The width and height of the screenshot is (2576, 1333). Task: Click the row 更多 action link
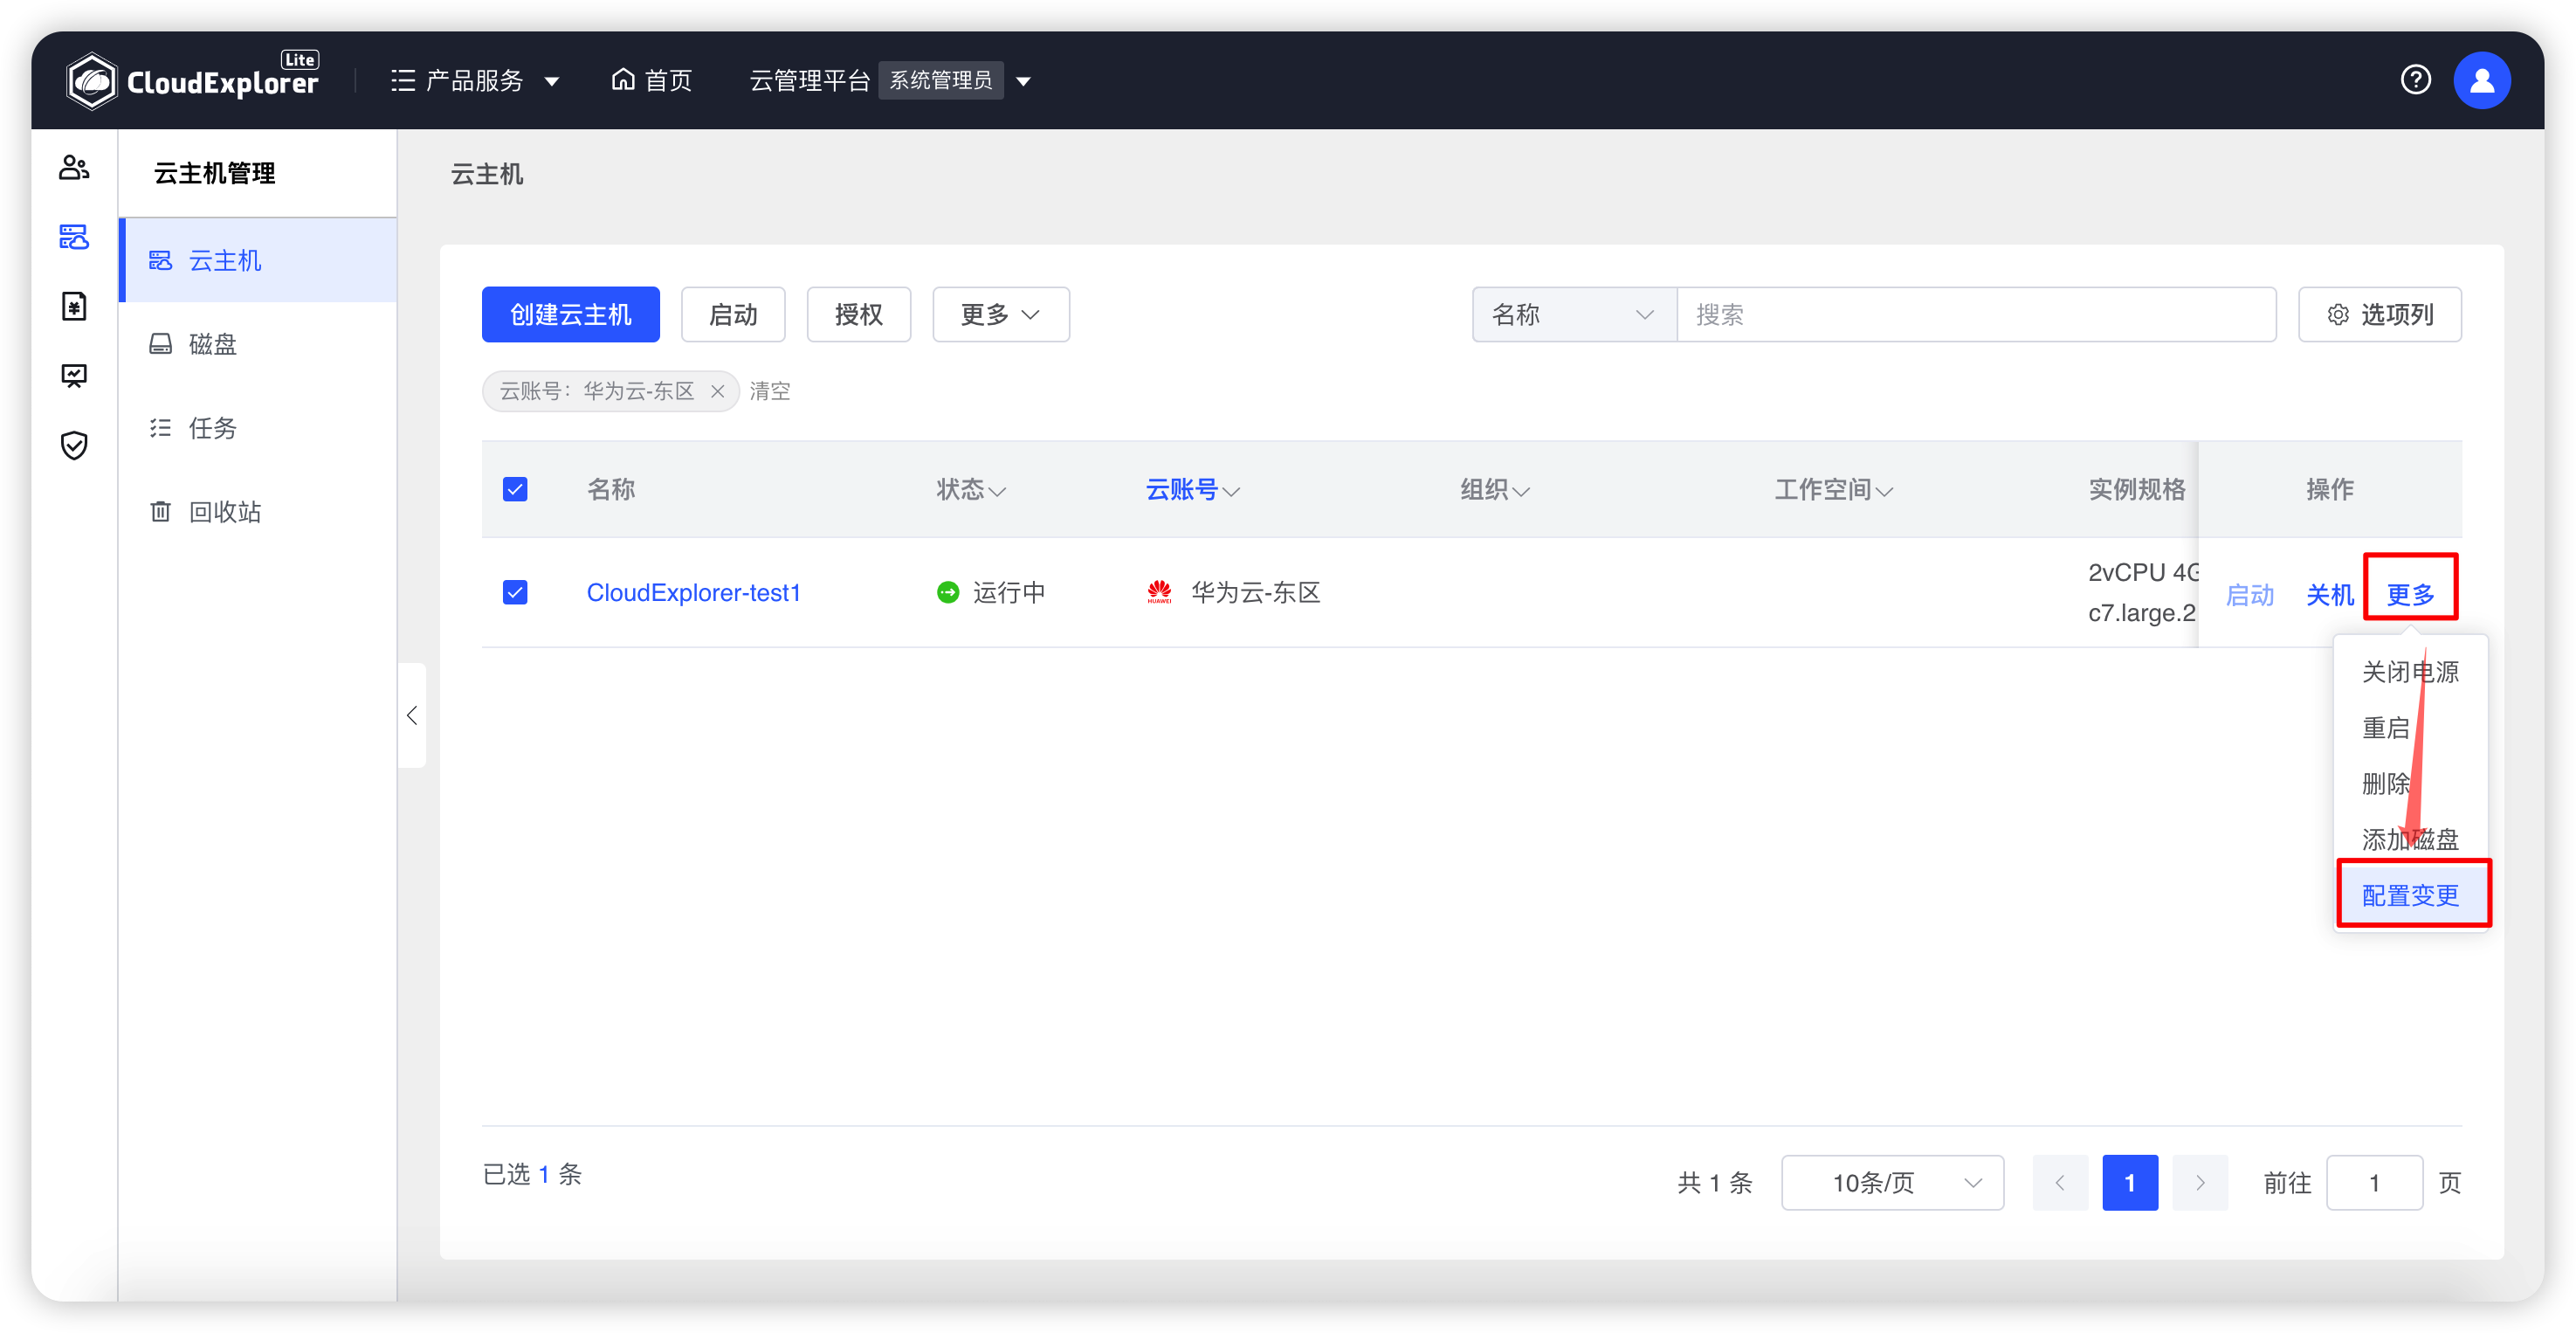2410,595
